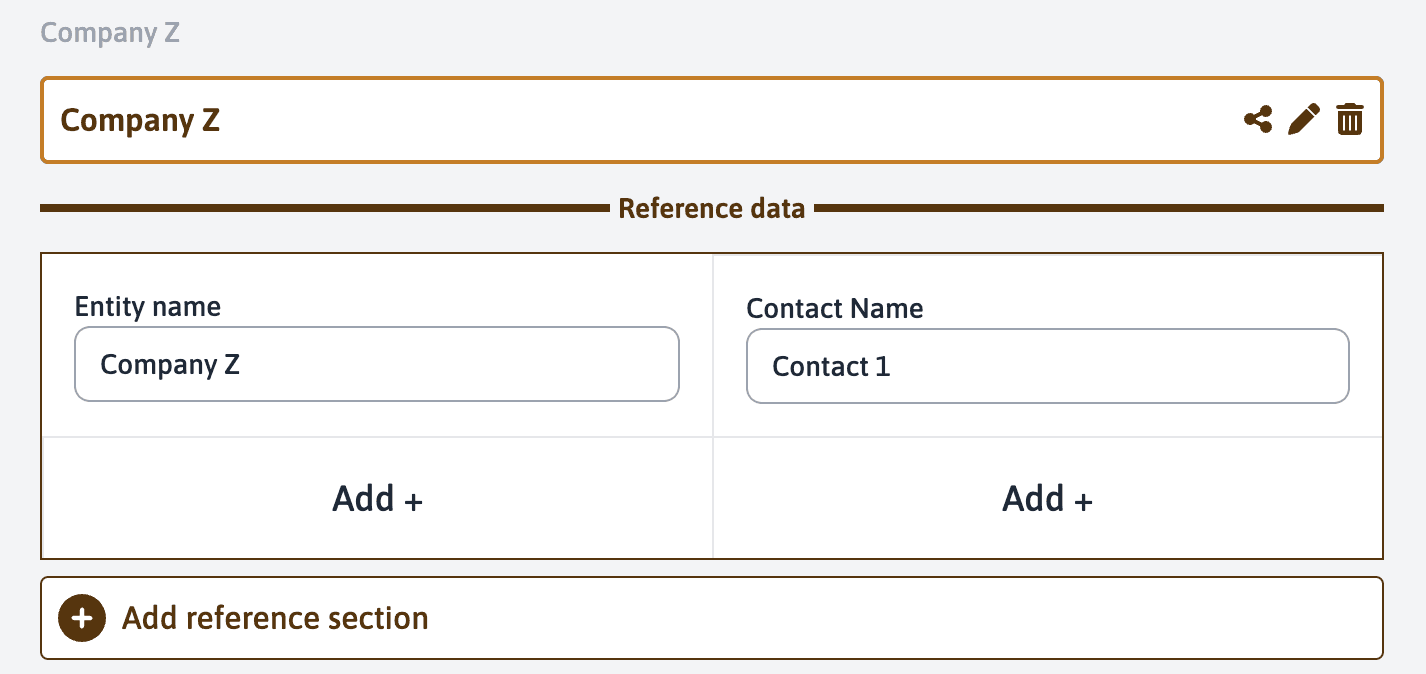The height and width of the screenshot is (674, 1426).
Task: Click the Add reference section label
Action: [275, 618]
